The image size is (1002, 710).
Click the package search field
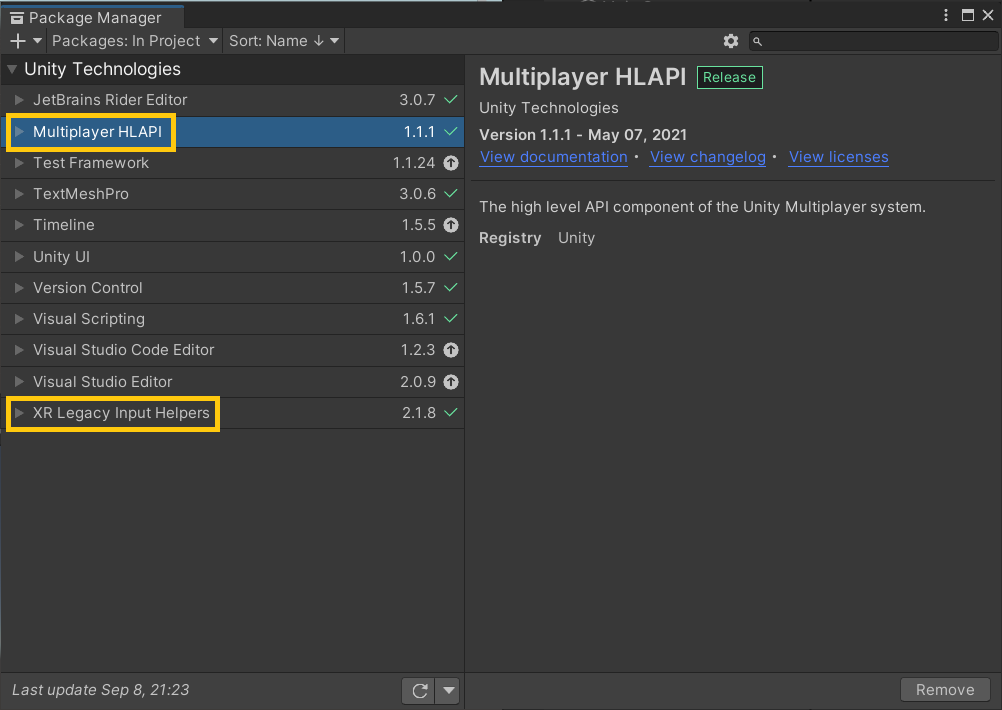coord(873,41)
